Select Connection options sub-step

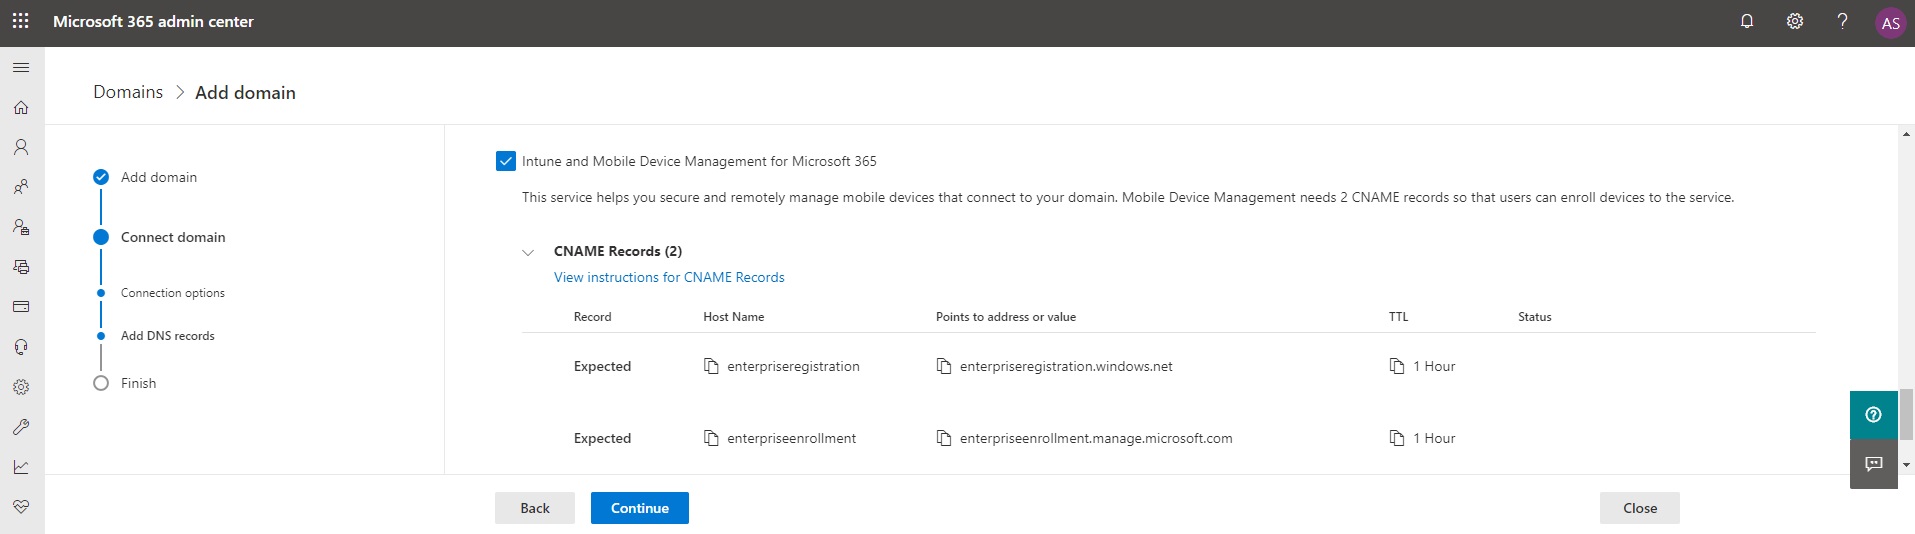point(172,293)
